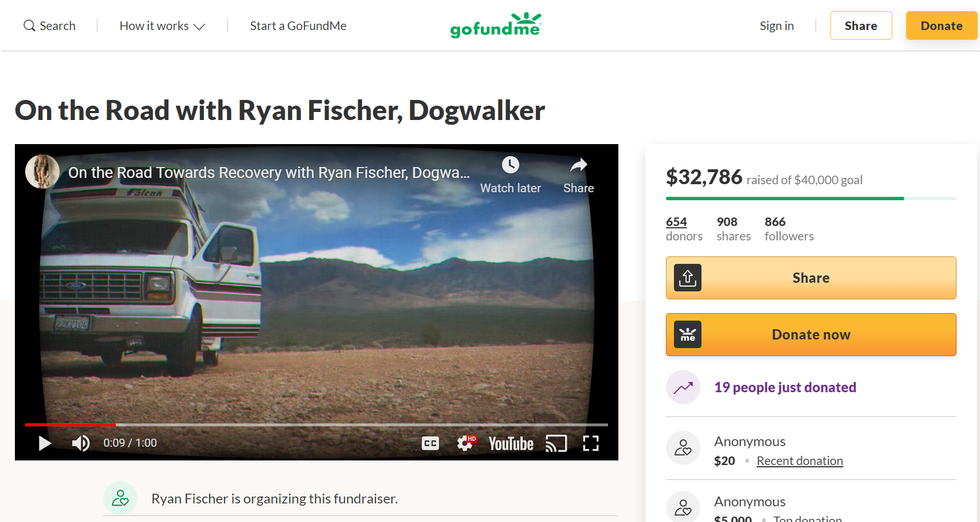This screenshot has height=522, width=980.
Task: Open the video settings gear
Action: (466, 443)
